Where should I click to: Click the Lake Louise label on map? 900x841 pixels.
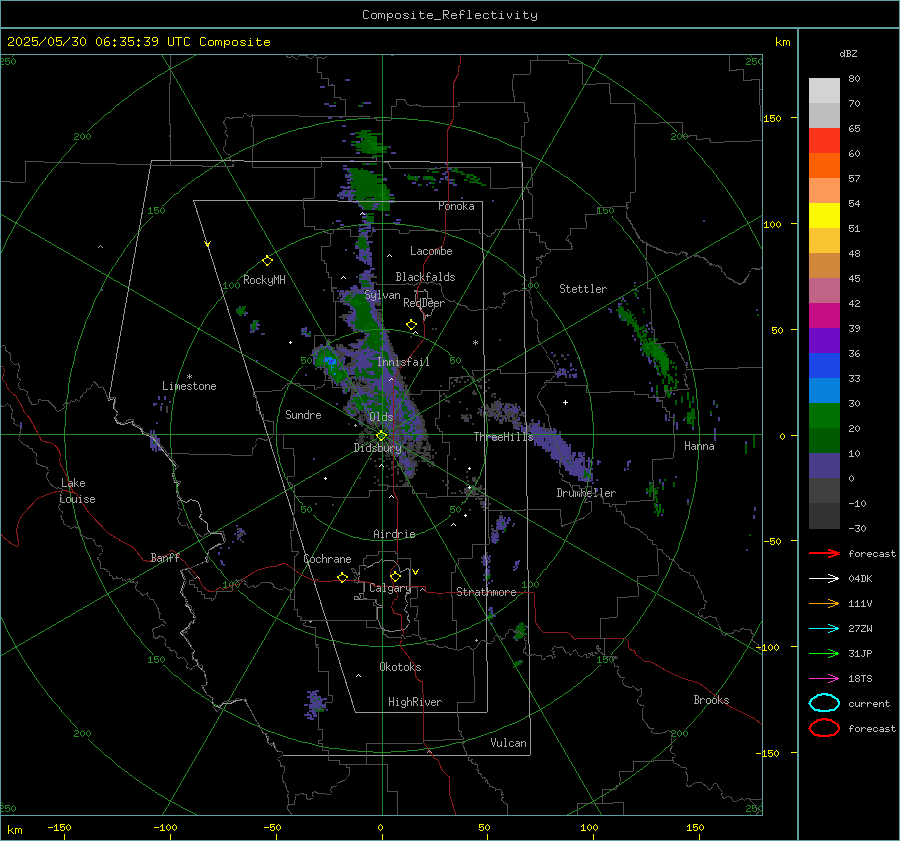pos(77,491)
